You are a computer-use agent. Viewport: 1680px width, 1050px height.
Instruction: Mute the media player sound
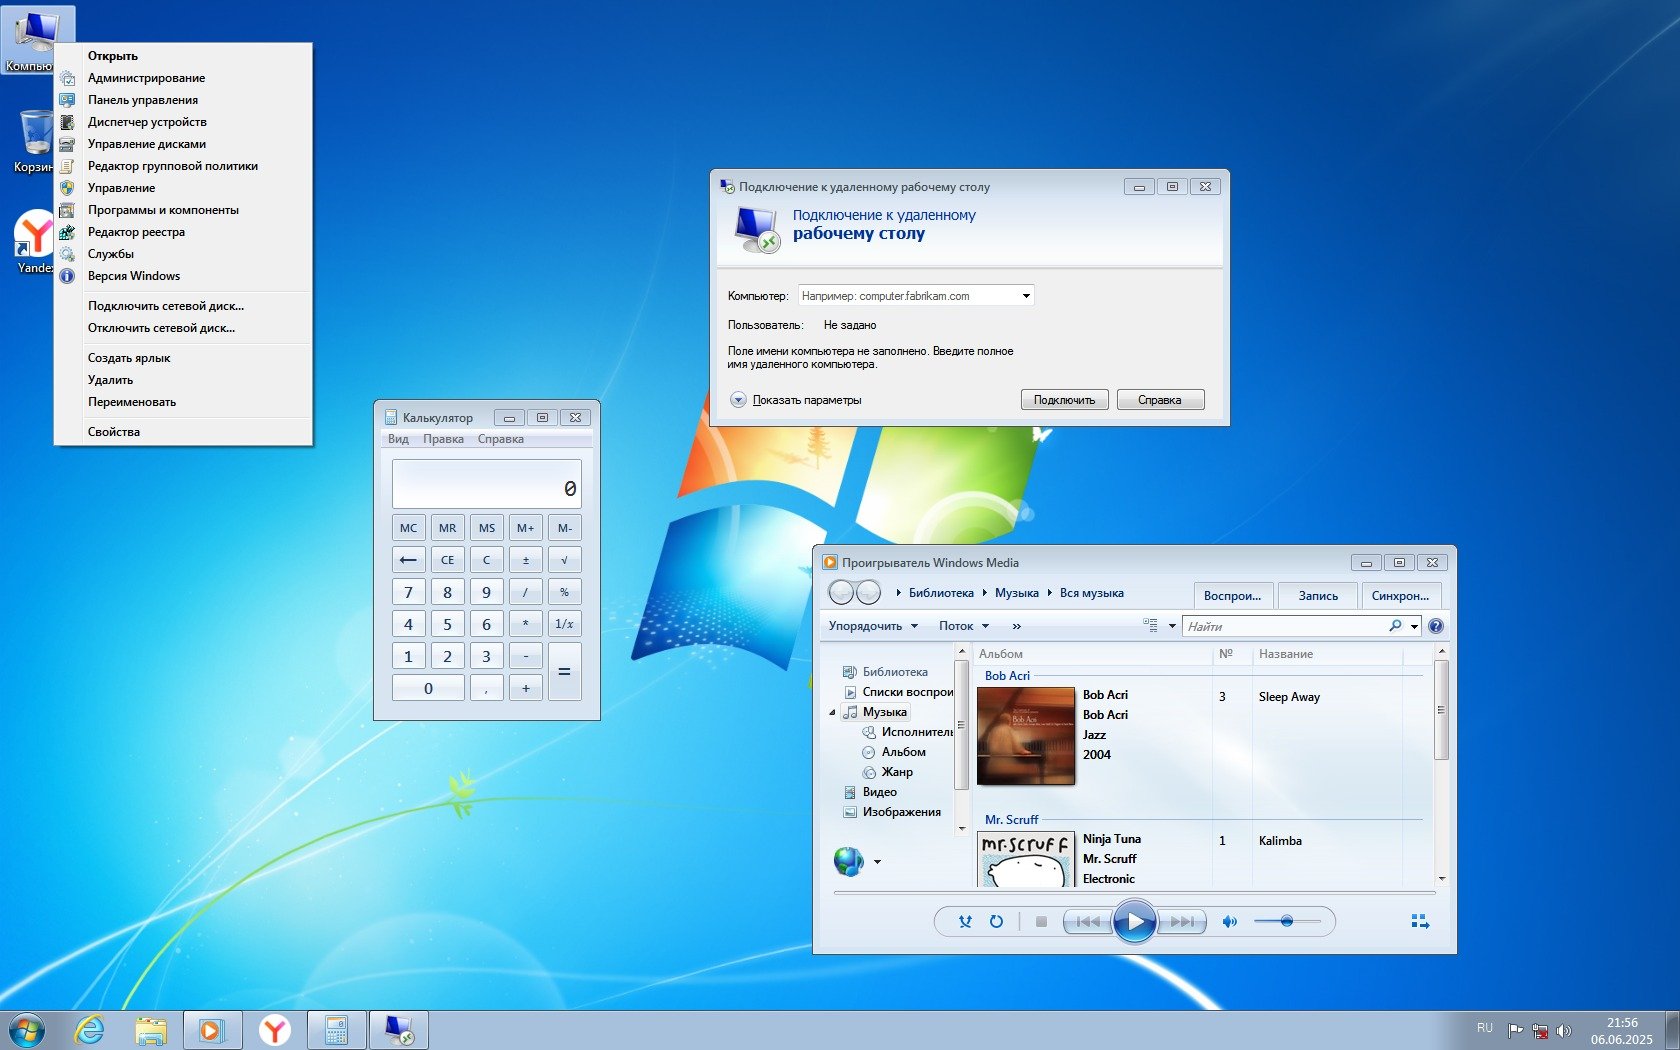[x=1230, y=922]
